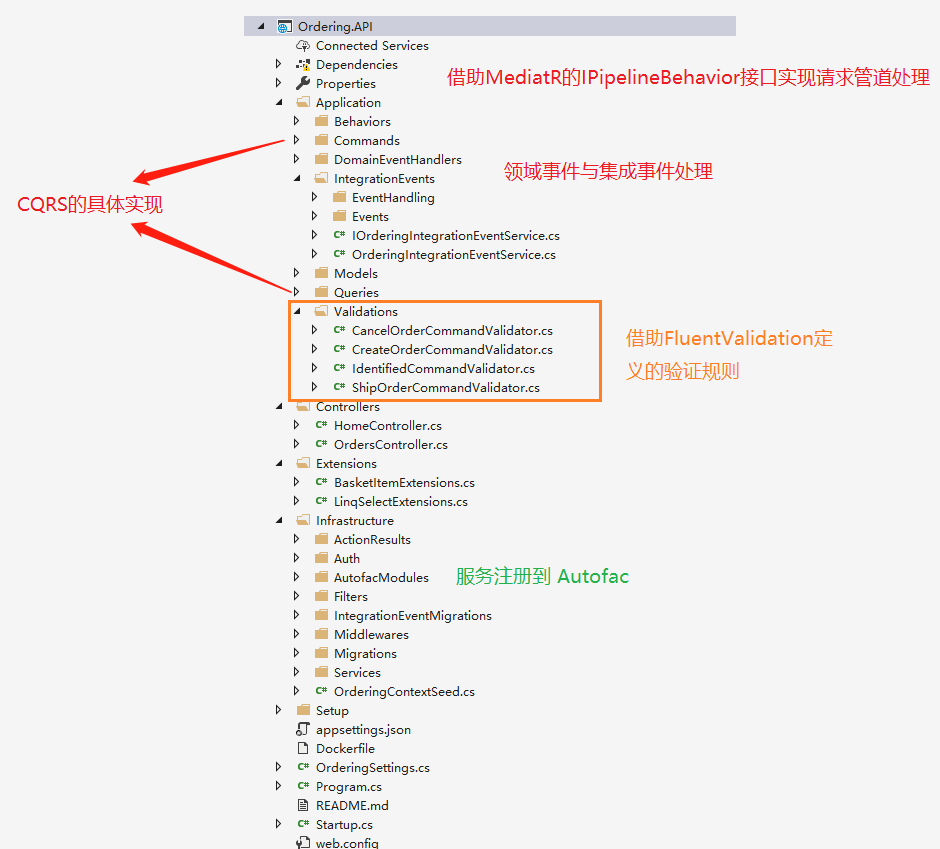Click the appsettings.json file icon

(303, 730)
